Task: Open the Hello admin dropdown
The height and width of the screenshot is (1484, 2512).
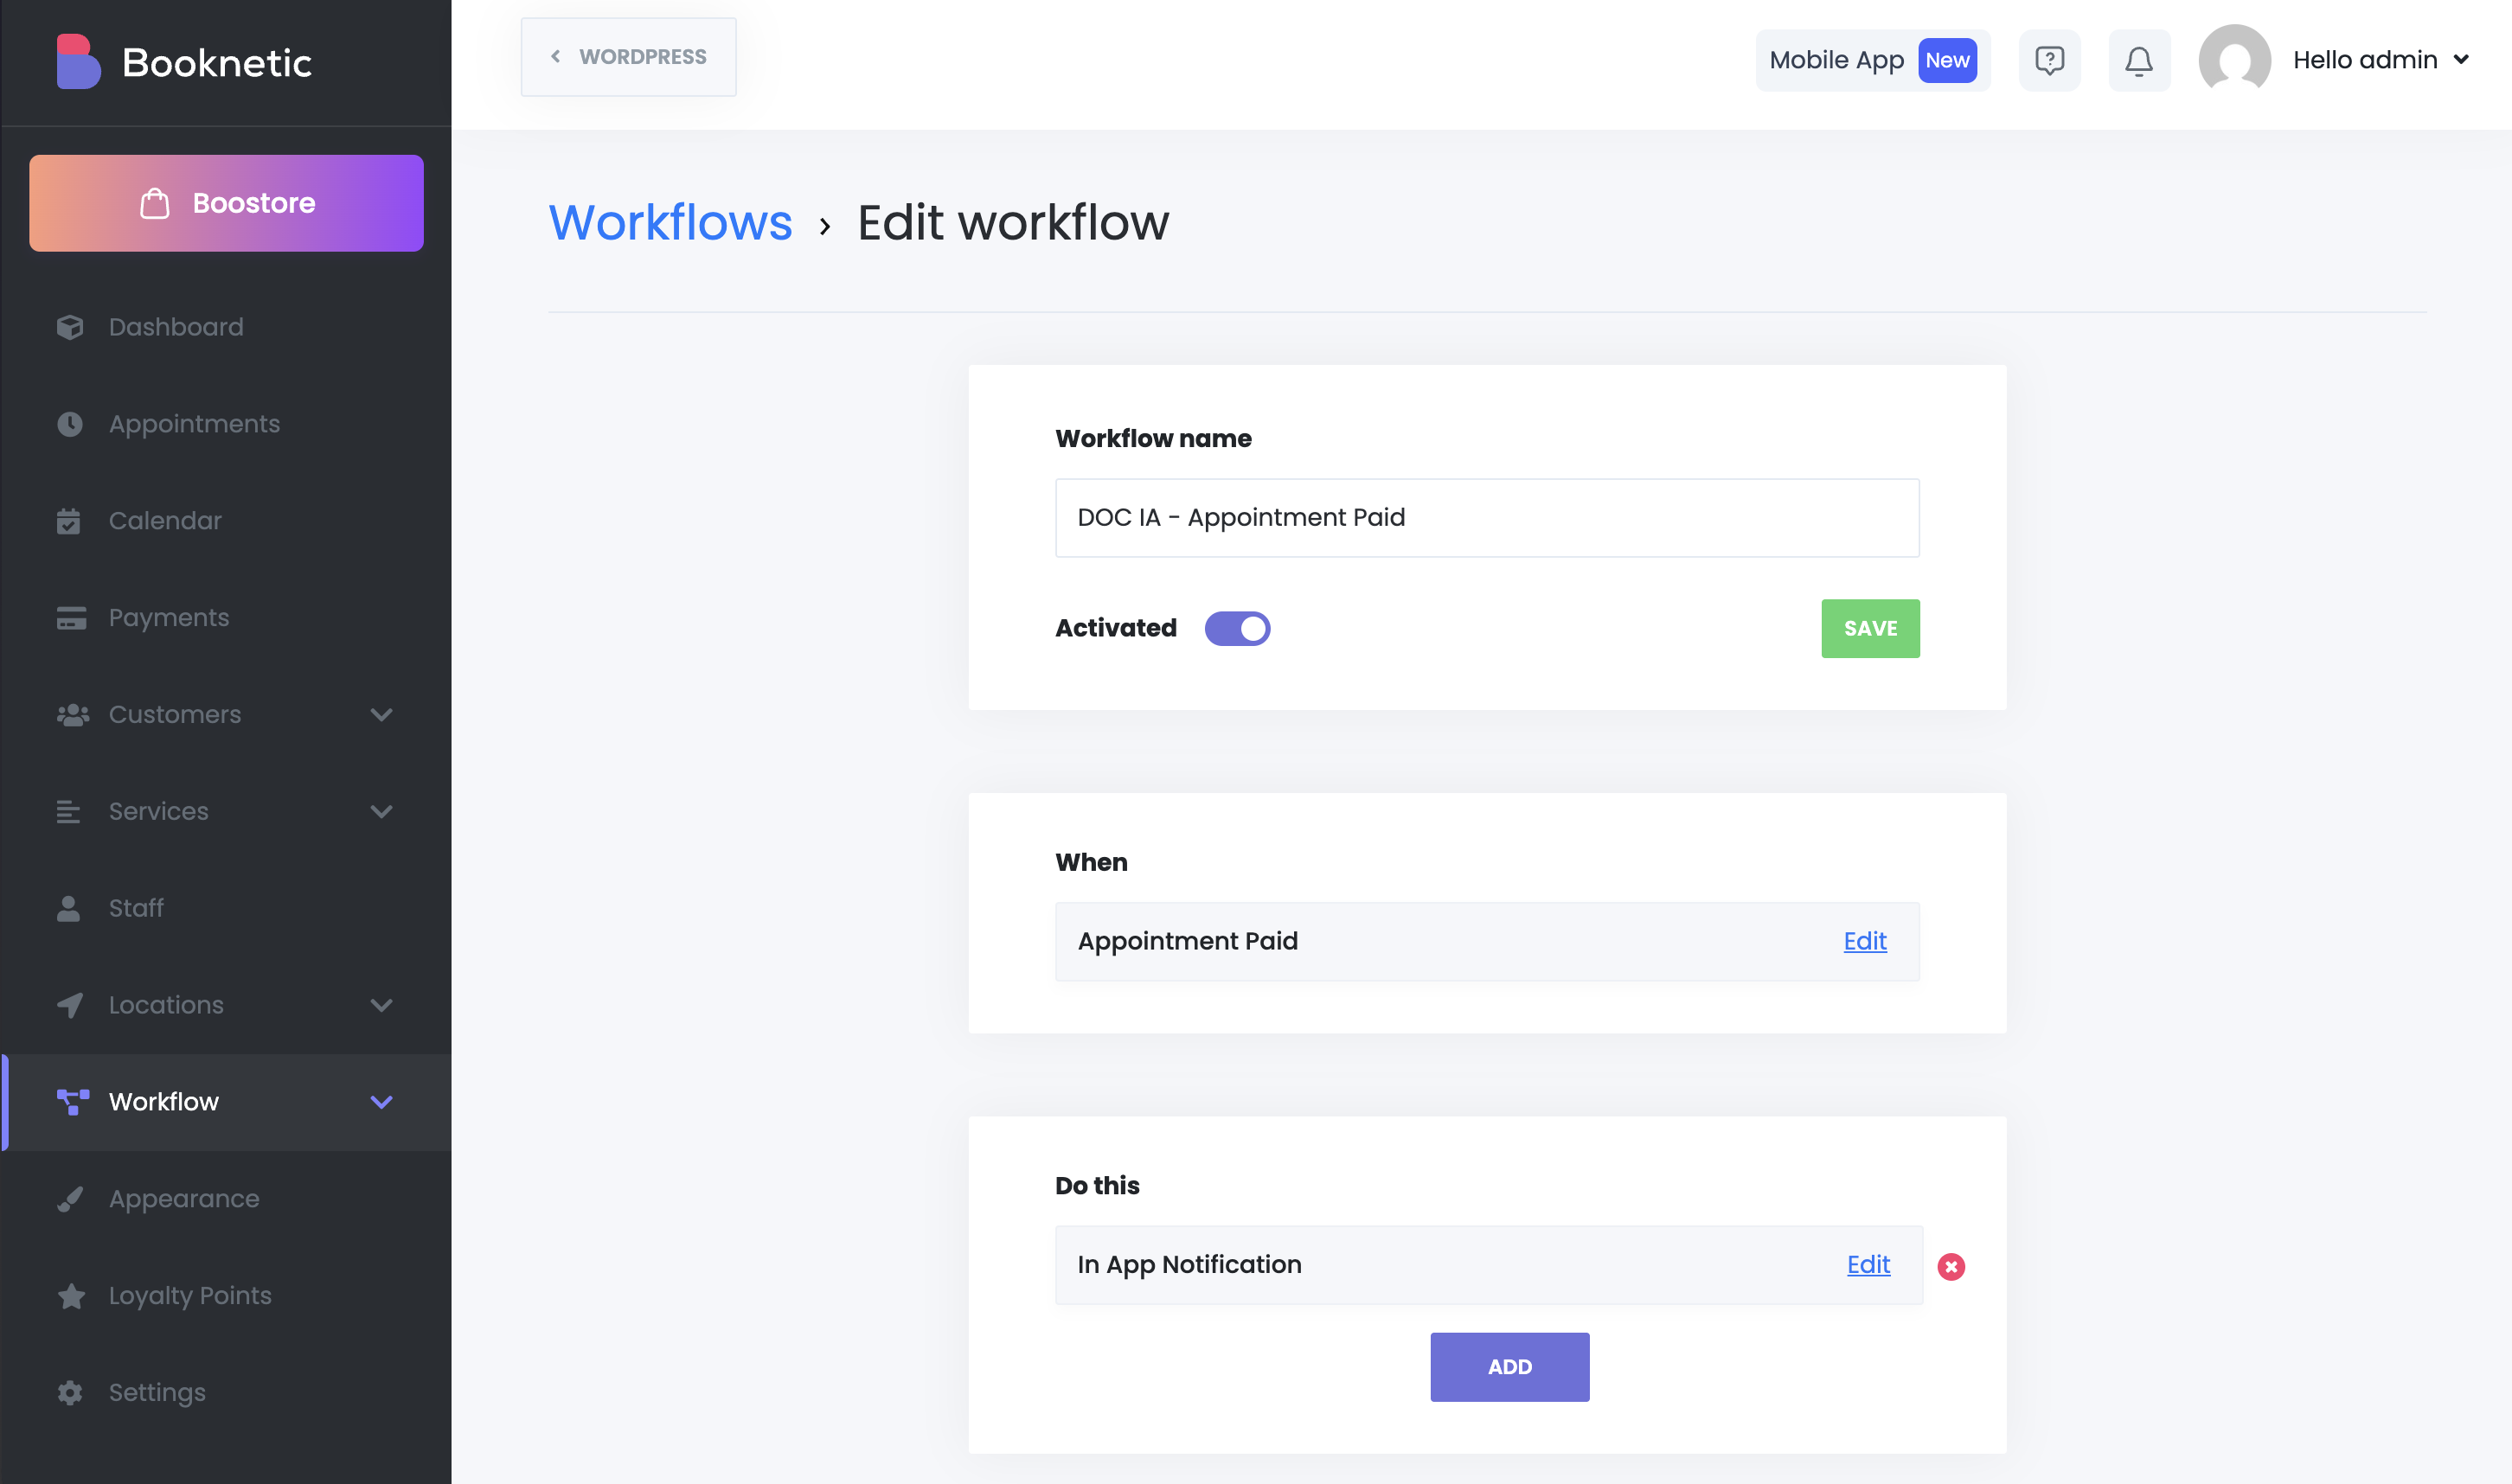Action: point(2380,60)
